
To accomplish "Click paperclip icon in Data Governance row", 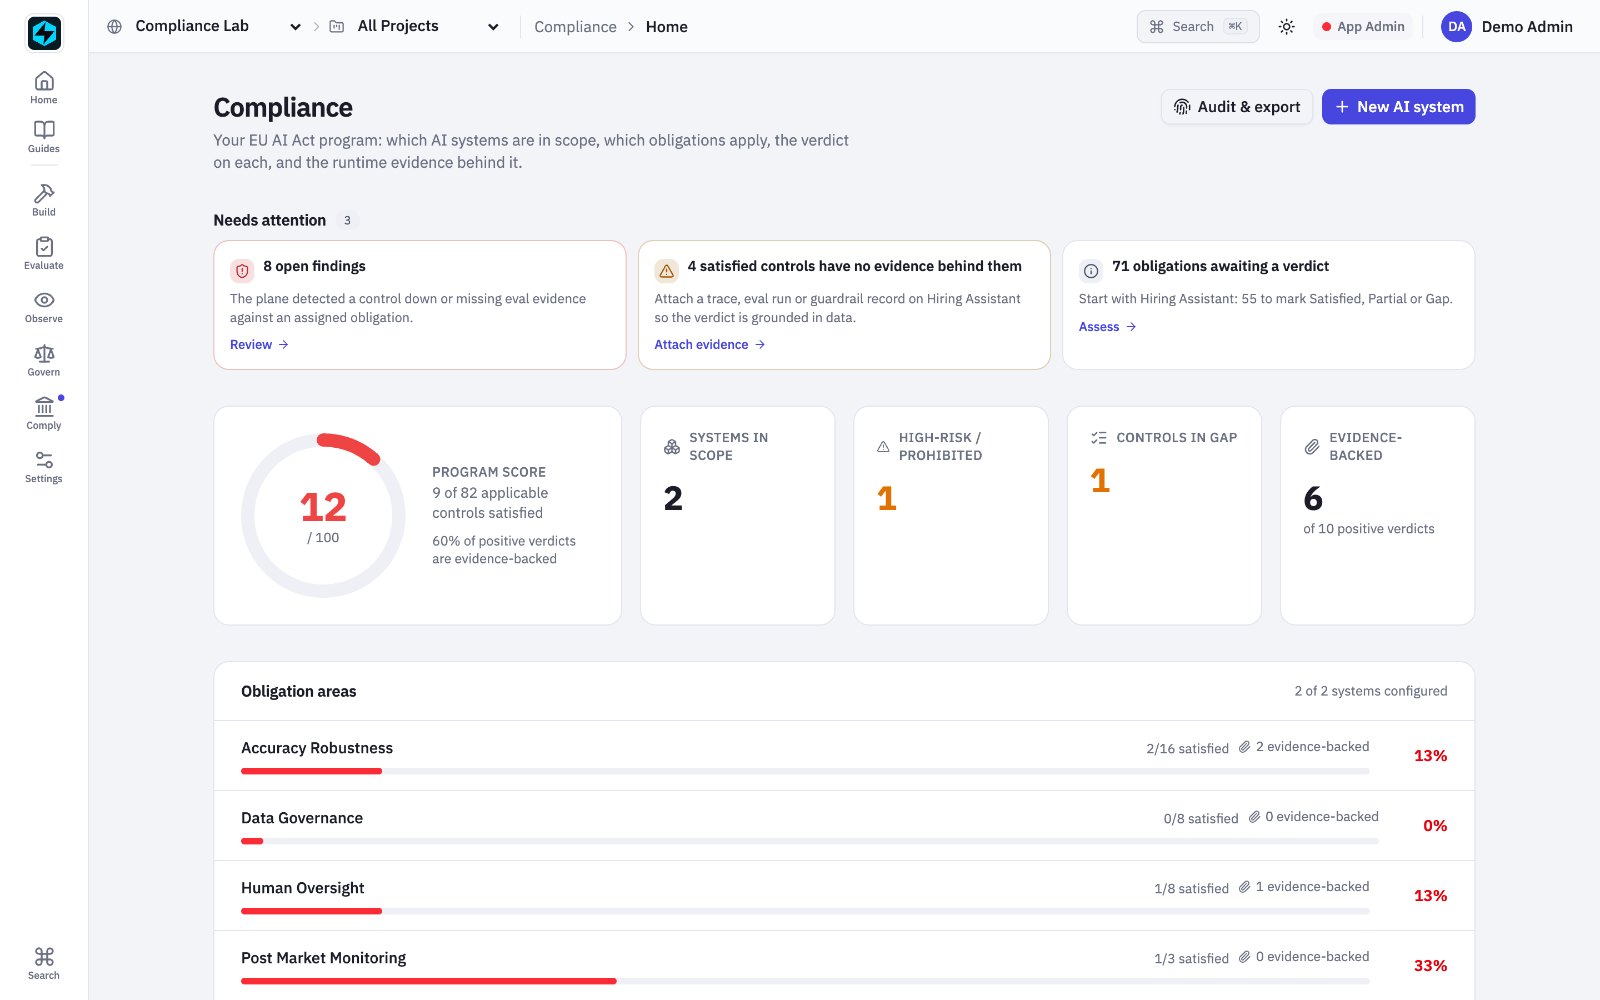I will tap(1254, 817).
